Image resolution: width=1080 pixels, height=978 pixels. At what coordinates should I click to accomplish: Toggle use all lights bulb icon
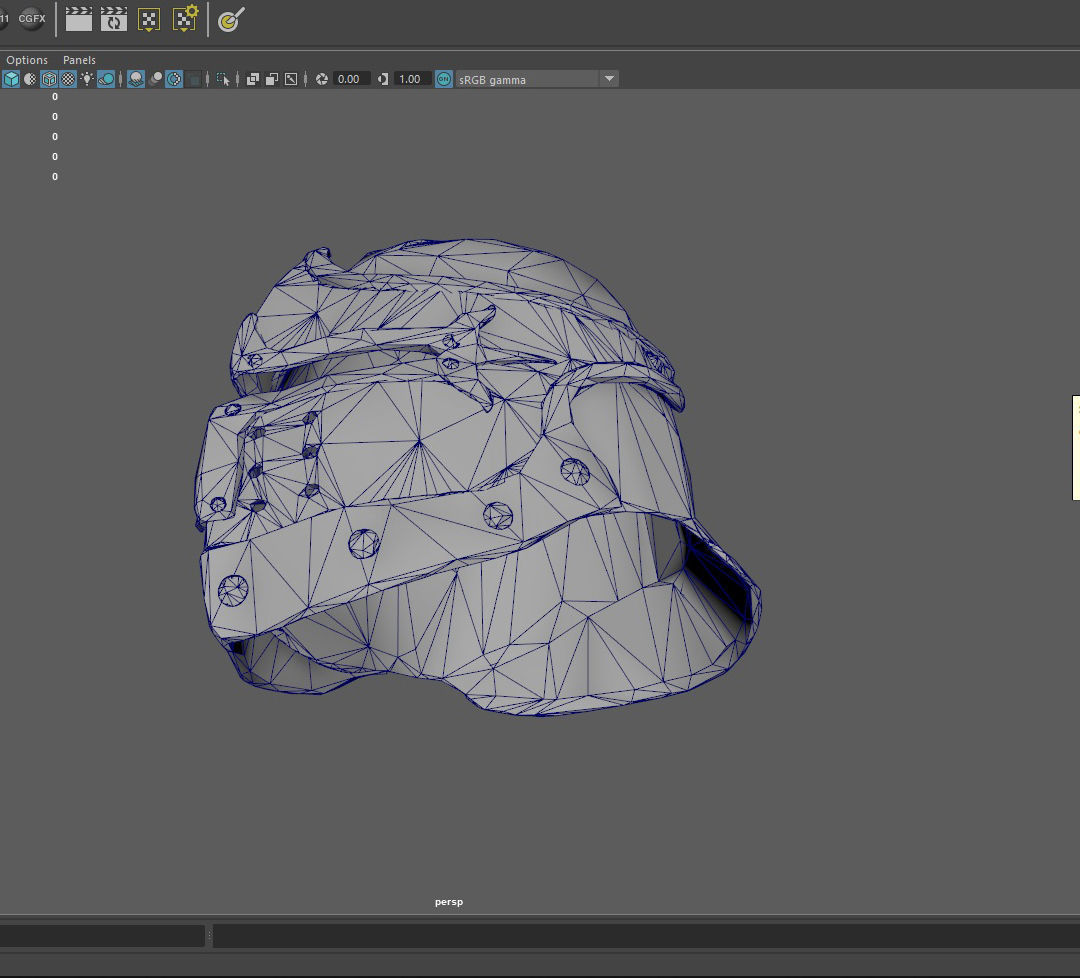tap(87, 79)
